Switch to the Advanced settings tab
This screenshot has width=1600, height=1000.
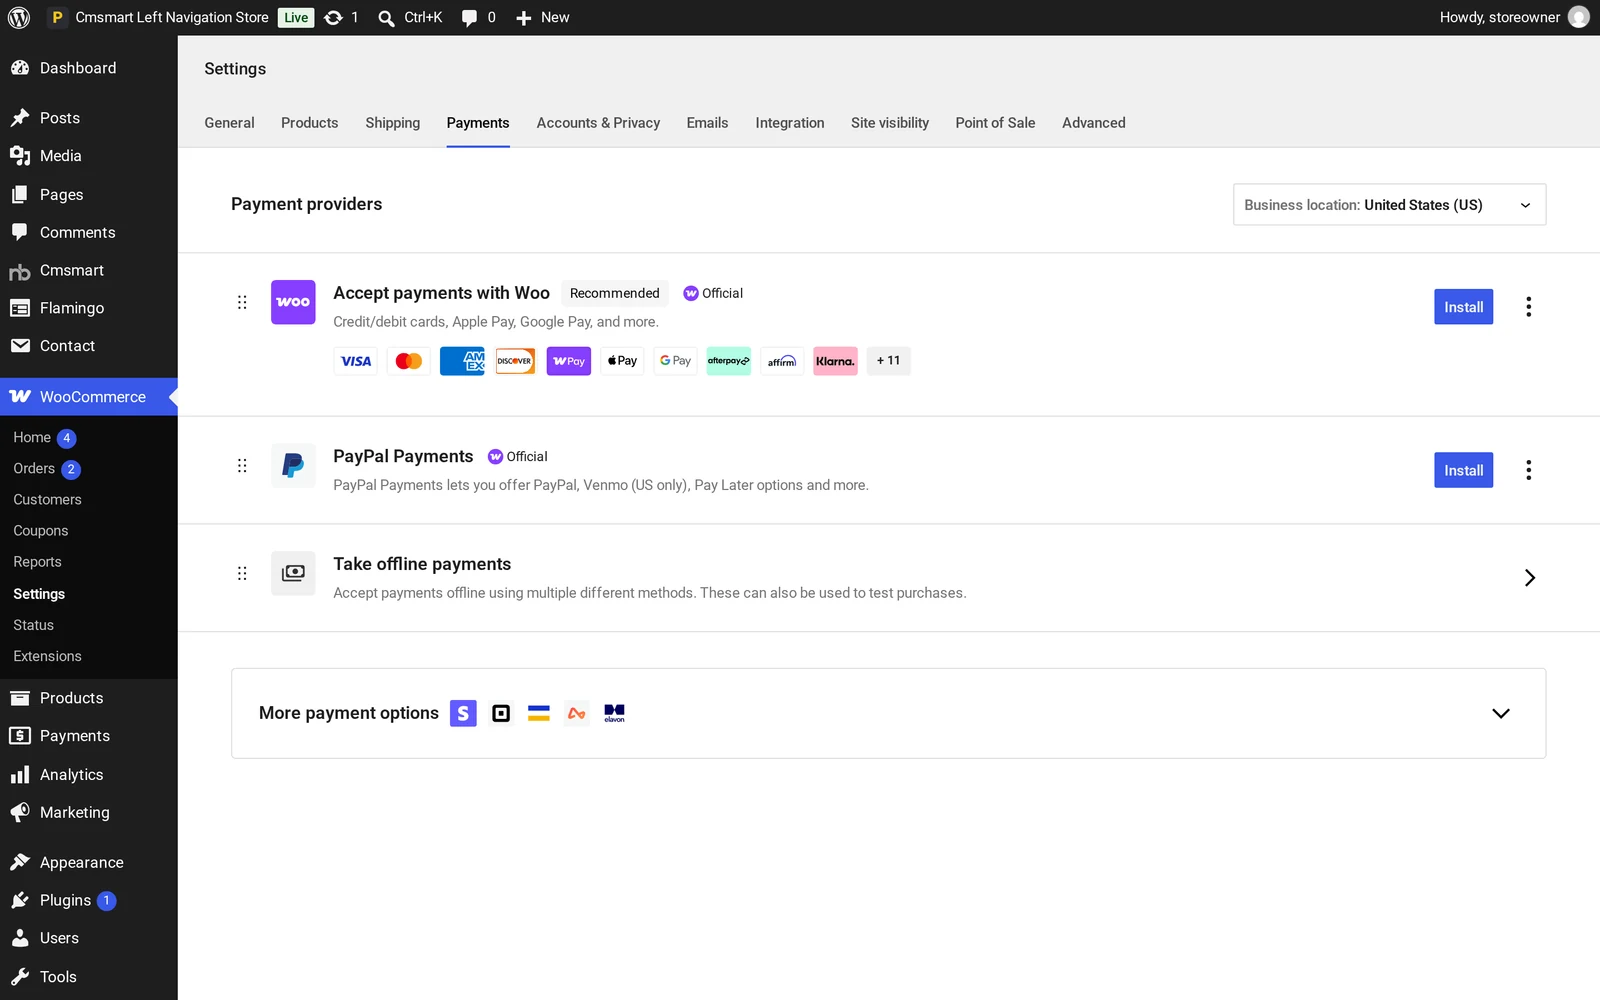1093,123
